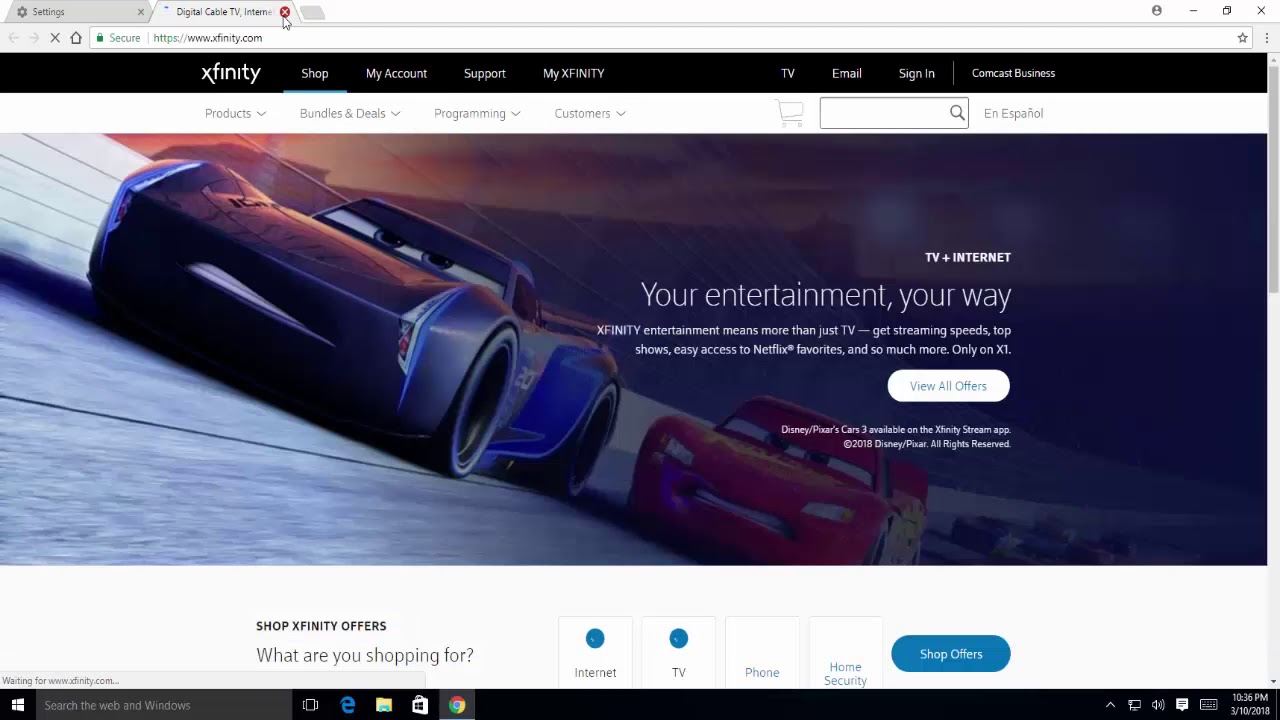Expand the Programming dropdown
The height and width of the screenshot is (720, 1280).
(x=477, y=113)
